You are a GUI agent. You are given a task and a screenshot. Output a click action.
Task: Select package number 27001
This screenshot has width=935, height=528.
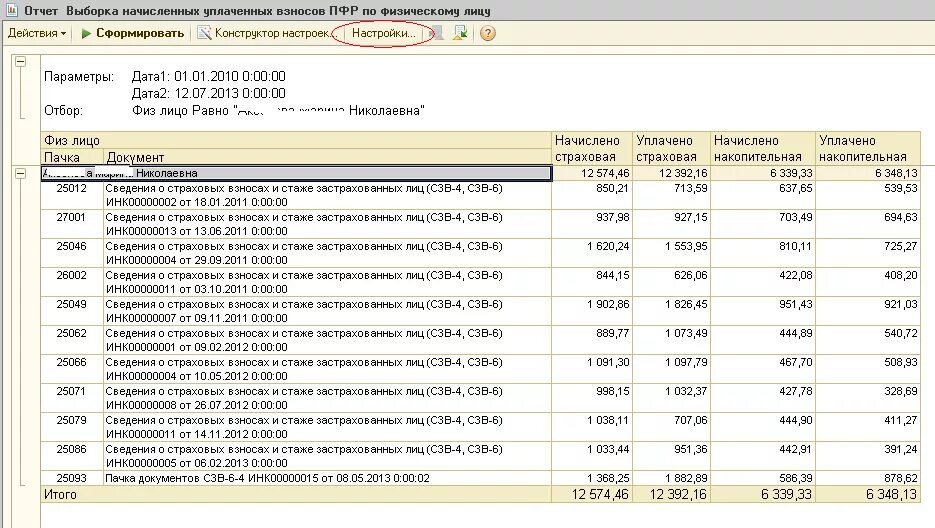[72, 217]
